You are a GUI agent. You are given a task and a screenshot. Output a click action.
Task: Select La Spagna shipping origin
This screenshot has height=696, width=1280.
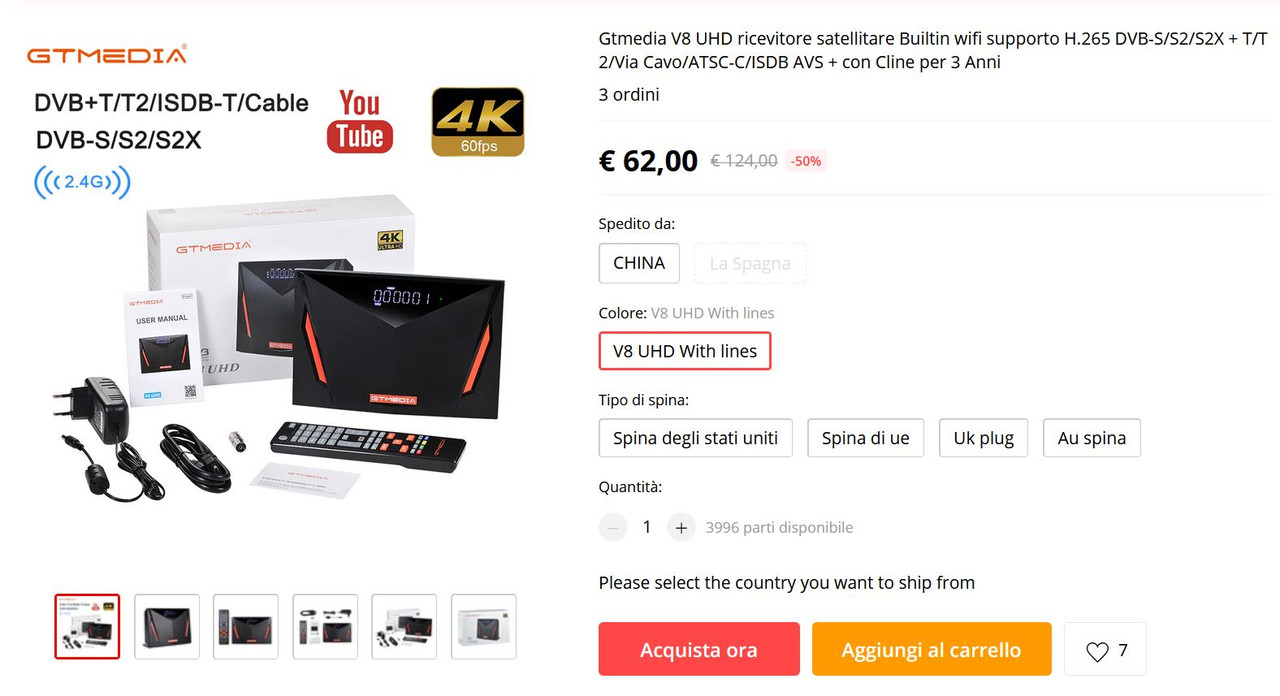point(750,263)
